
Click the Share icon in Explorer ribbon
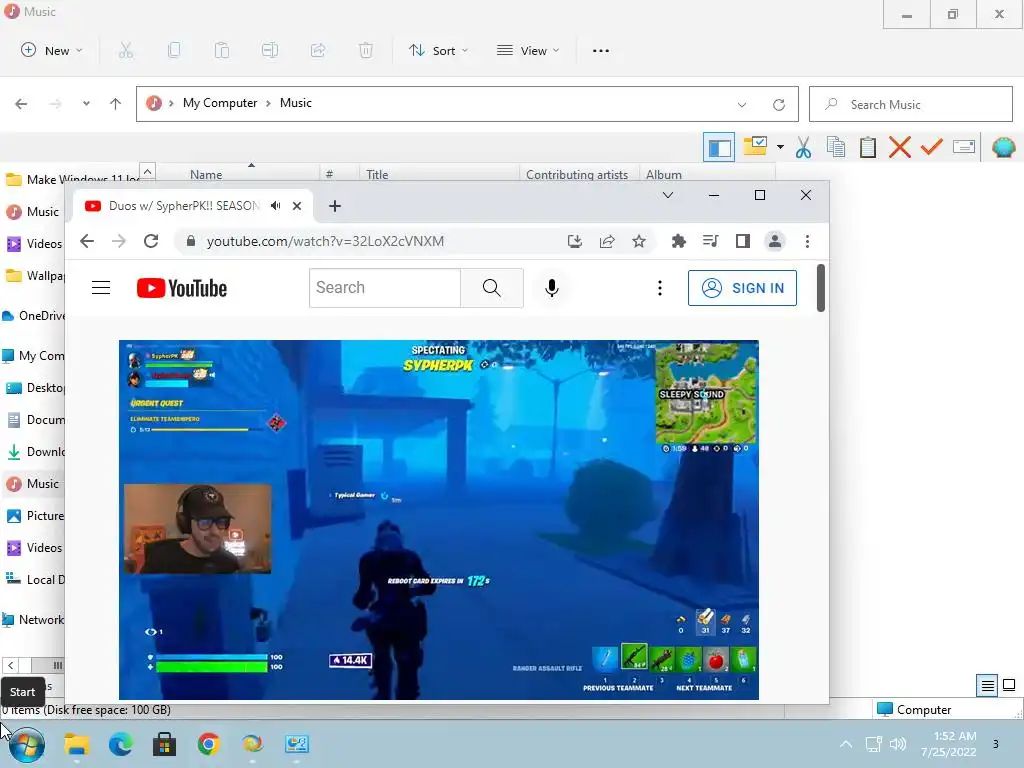pos(318,50)
